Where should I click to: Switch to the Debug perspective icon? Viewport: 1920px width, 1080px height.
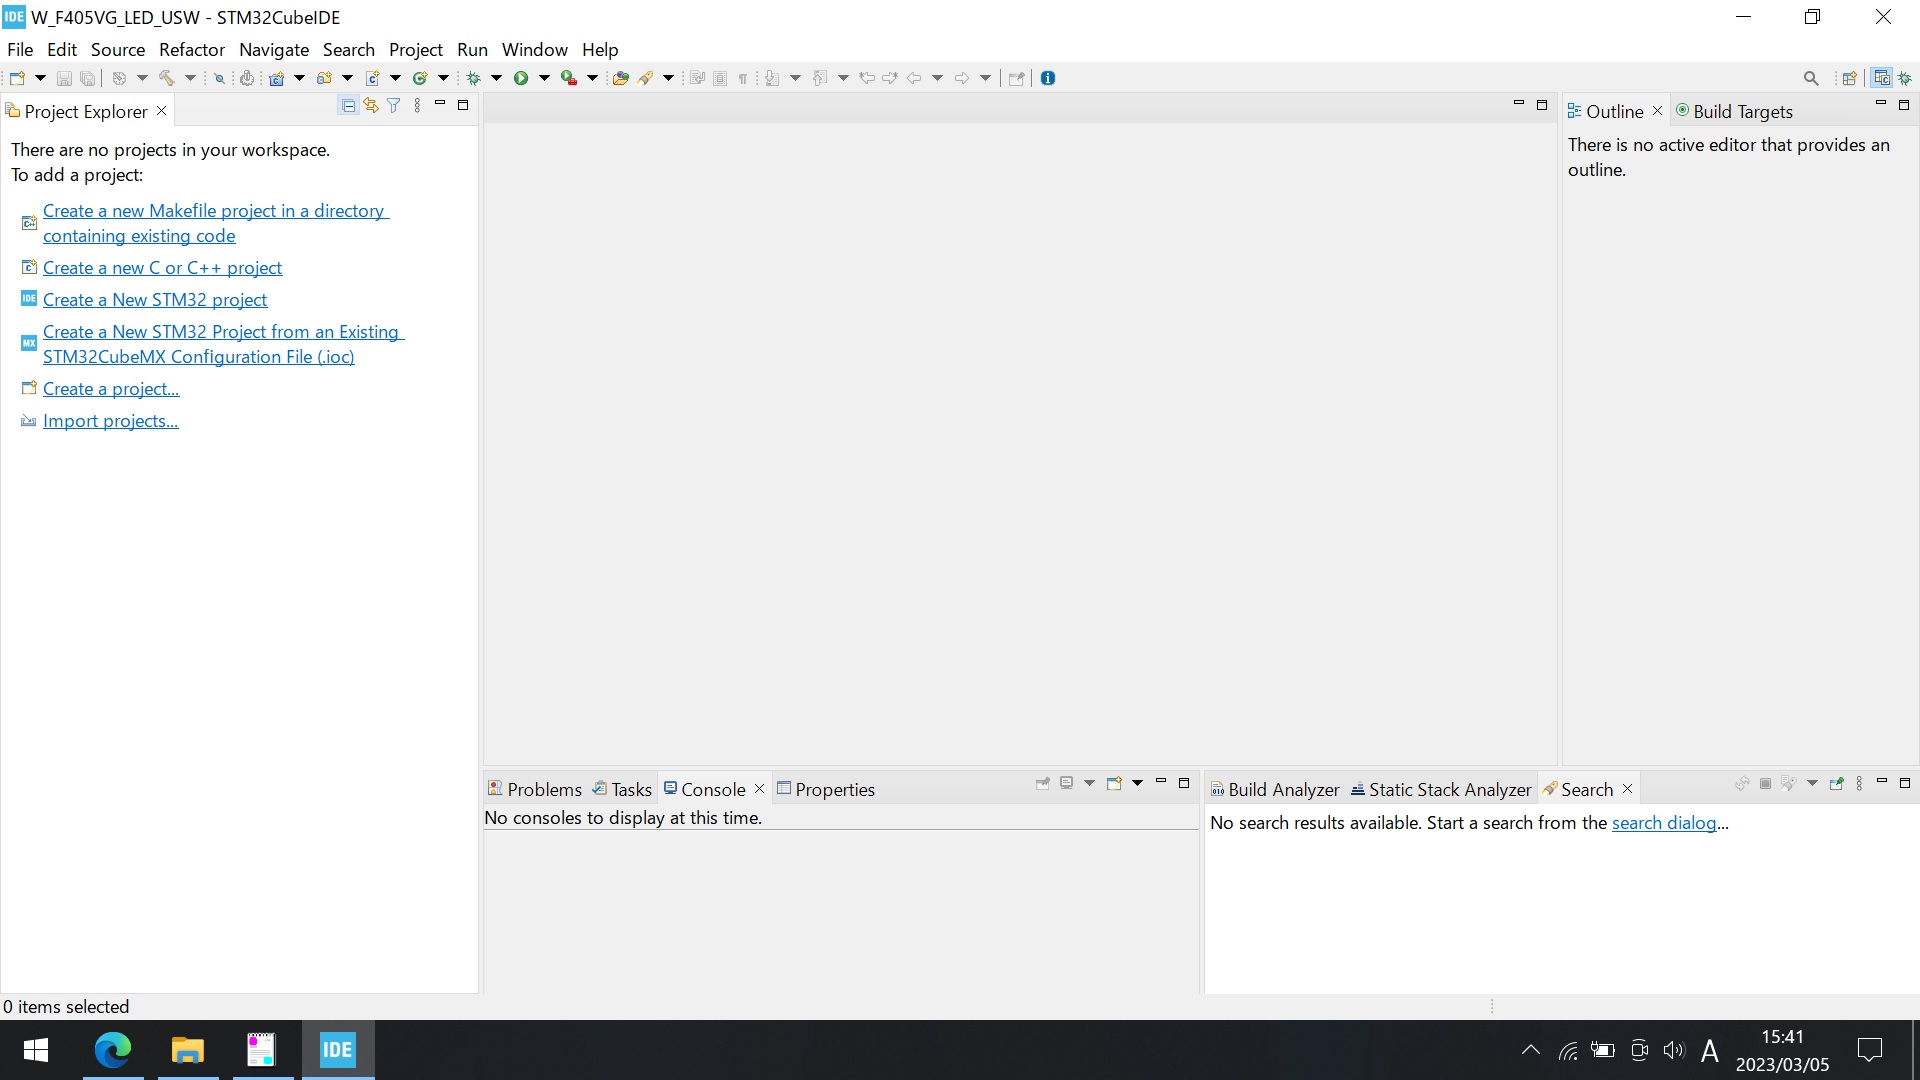pos(1905,78)
